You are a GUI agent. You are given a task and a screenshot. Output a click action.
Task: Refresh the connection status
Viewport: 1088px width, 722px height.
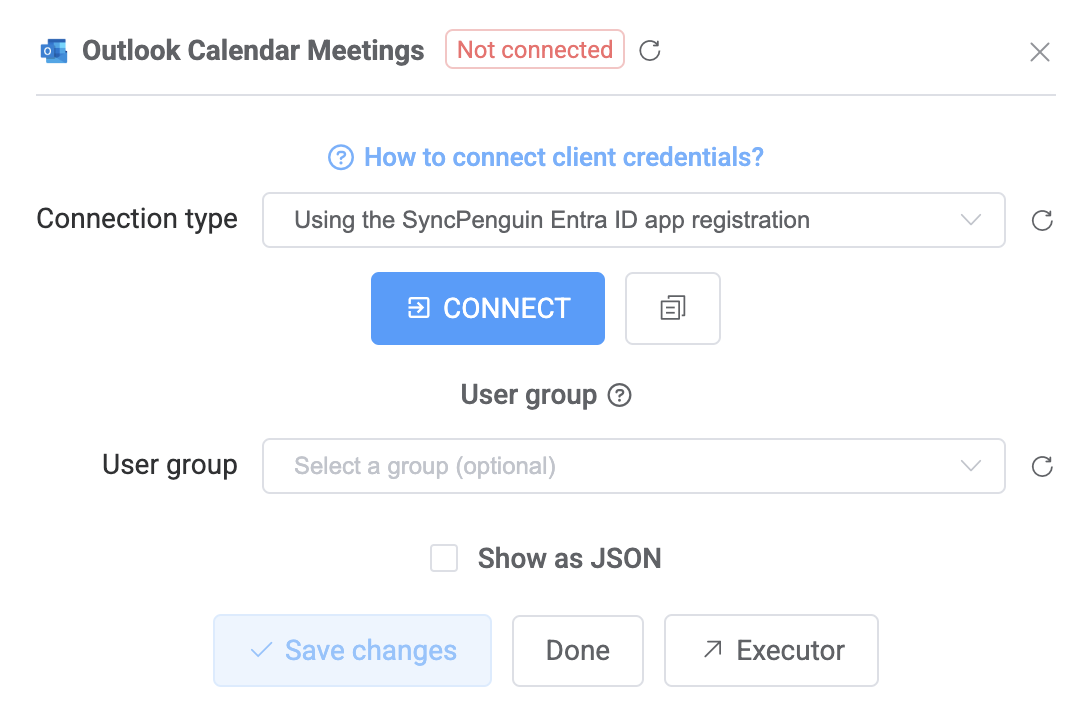649,51
